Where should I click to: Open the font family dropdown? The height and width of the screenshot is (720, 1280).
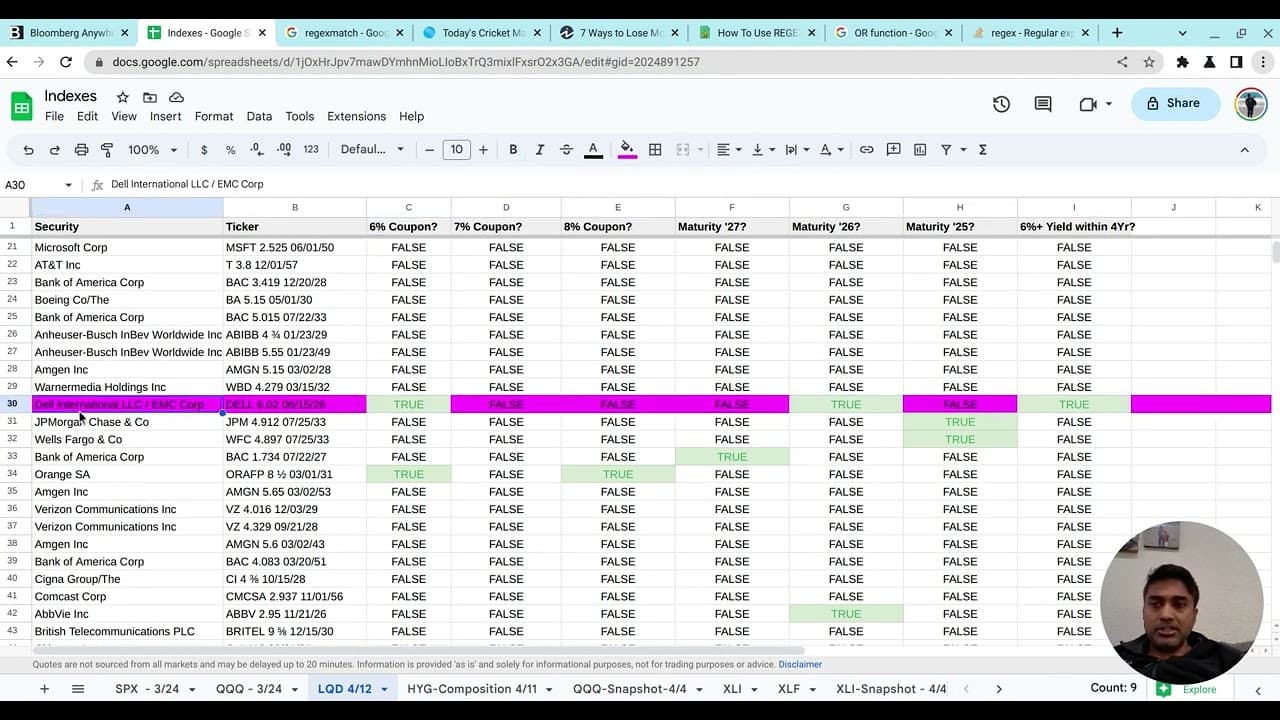click(372, 150)
